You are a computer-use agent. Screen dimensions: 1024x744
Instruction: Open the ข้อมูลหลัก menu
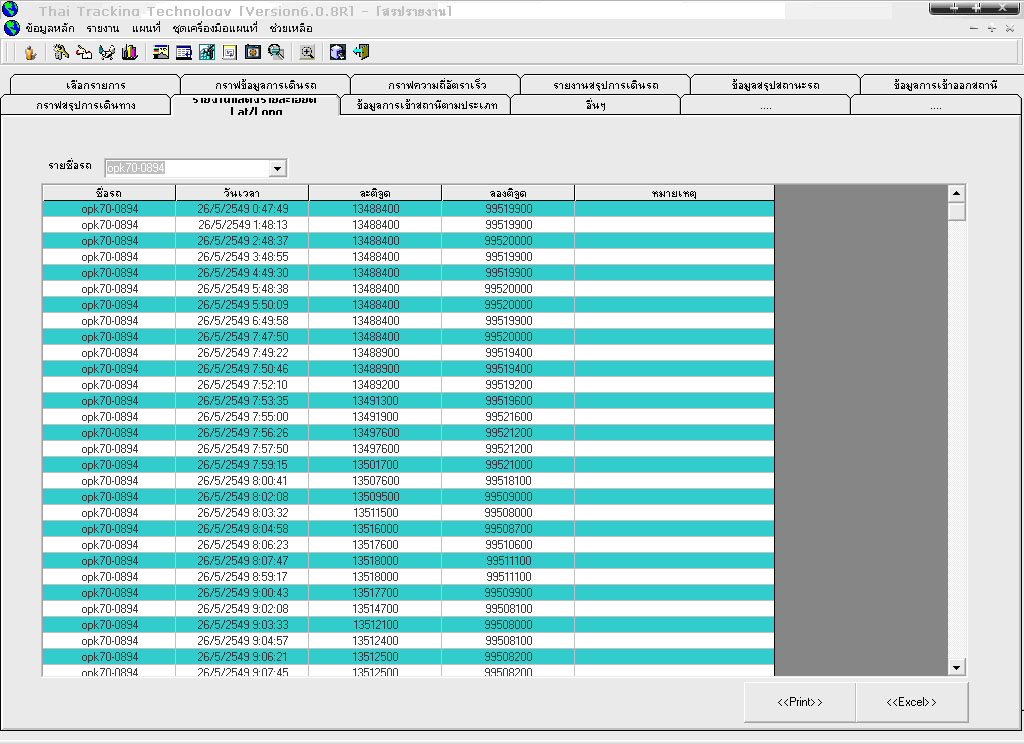(50, 28)
